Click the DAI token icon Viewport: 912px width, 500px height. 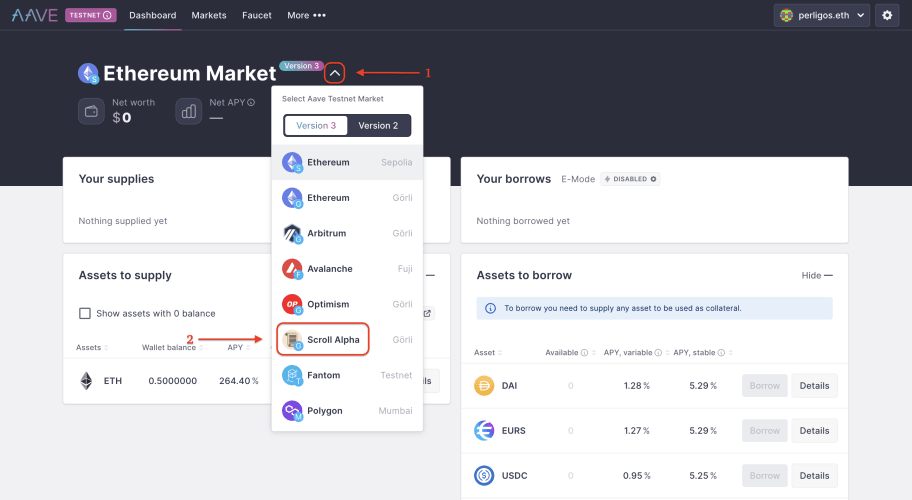point(484,385)
